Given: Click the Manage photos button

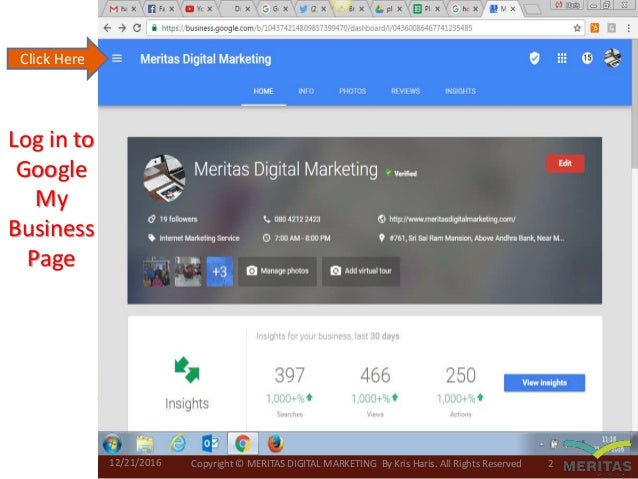Looking at the screenshot, I should coord(277,271).
